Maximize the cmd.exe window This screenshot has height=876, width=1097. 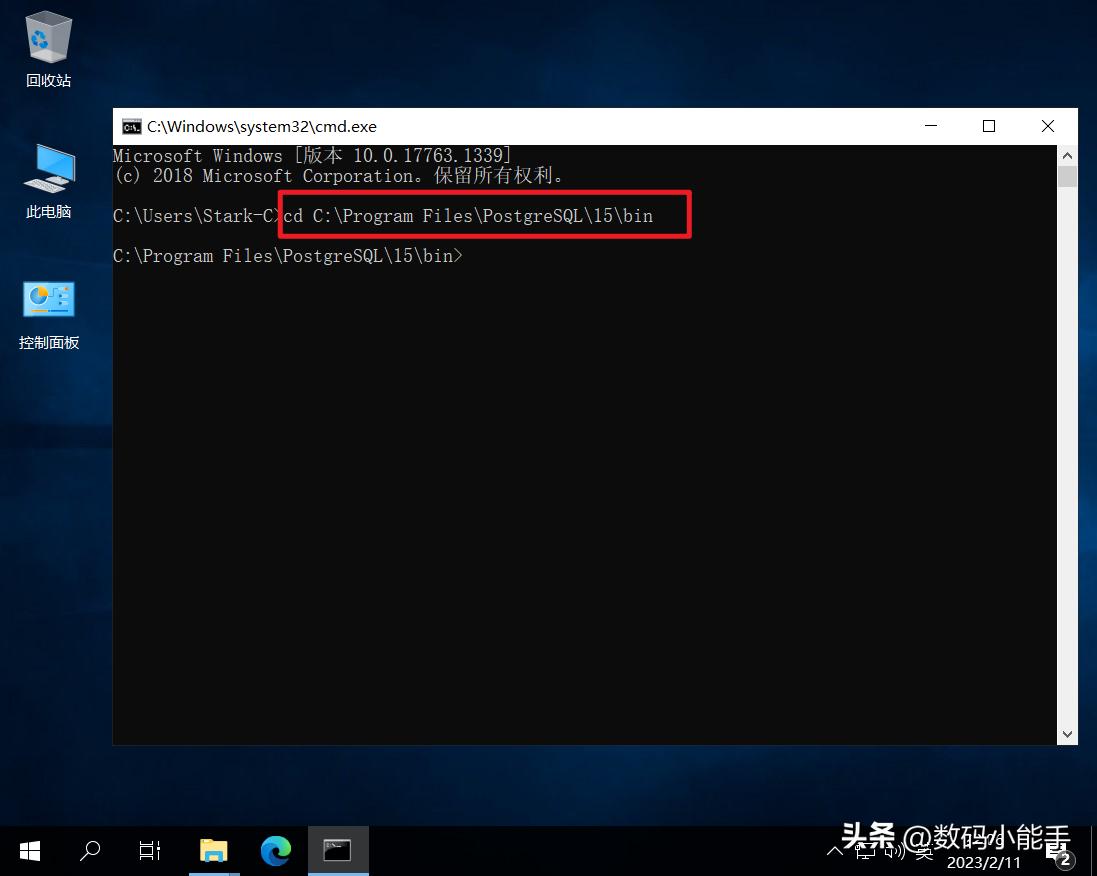coord(989,127)
